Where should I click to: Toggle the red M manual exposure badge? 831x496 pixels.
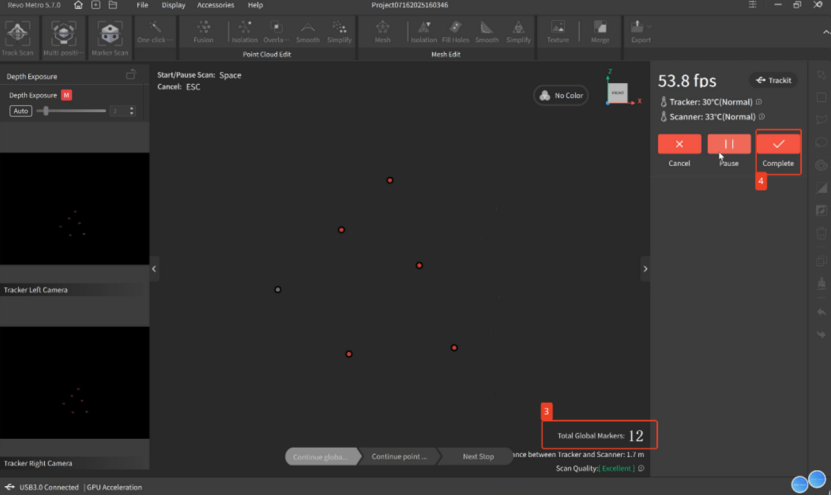point(66,95)
